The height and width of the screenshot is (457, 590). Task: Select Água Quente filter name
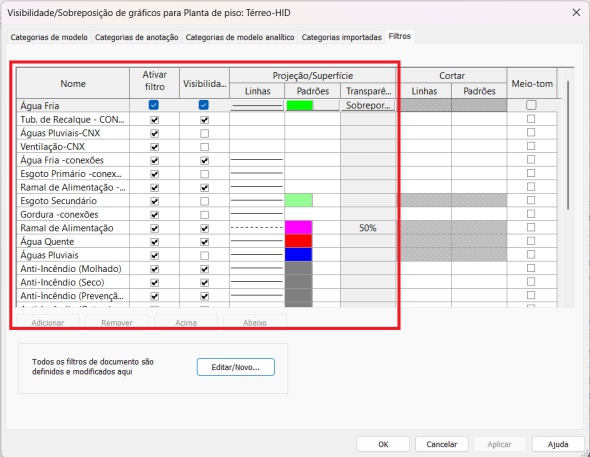coord(47,241)
